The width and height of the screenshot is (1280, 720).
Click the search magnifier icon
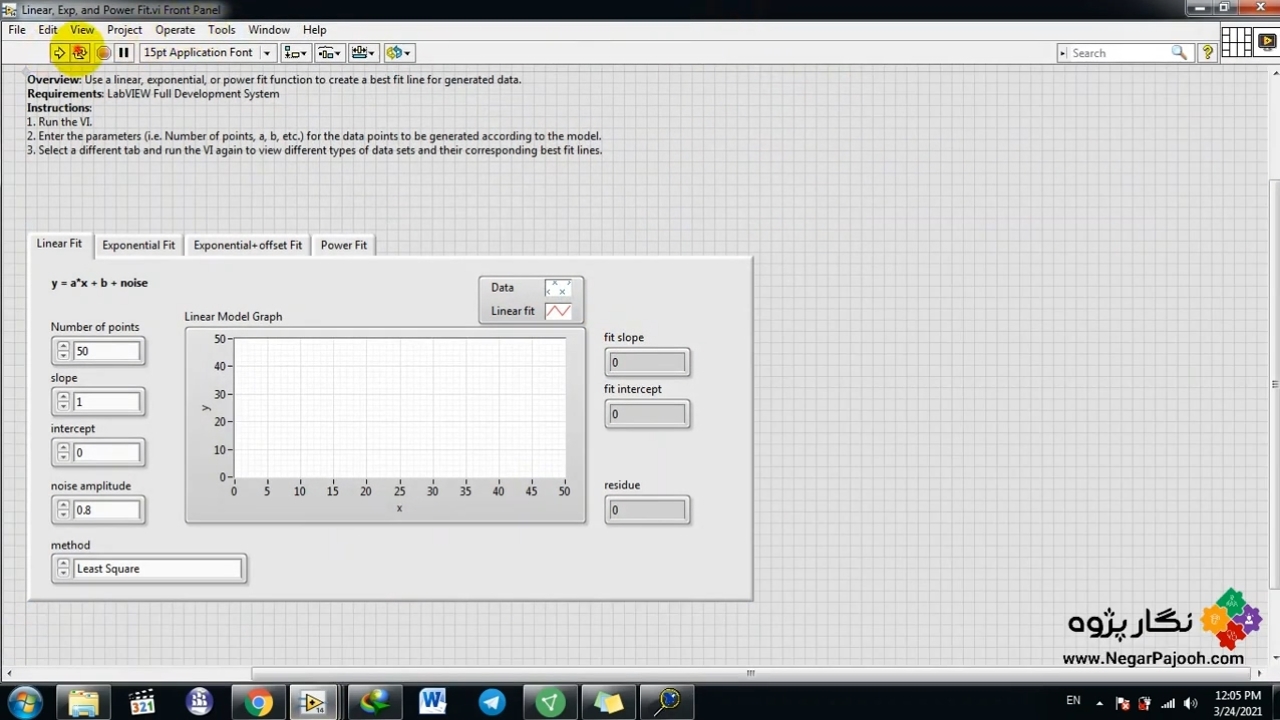pos(1179,53)
